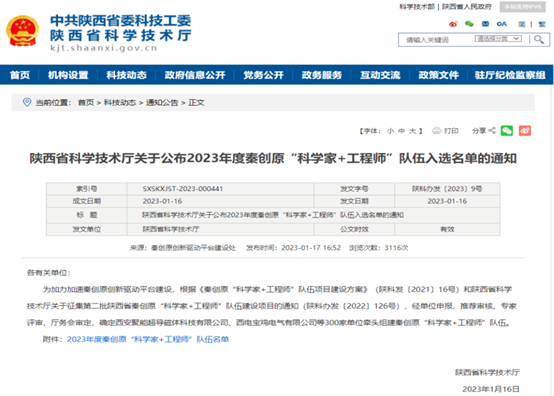Open the 科技动态 navigation menu

click(126, 75)
